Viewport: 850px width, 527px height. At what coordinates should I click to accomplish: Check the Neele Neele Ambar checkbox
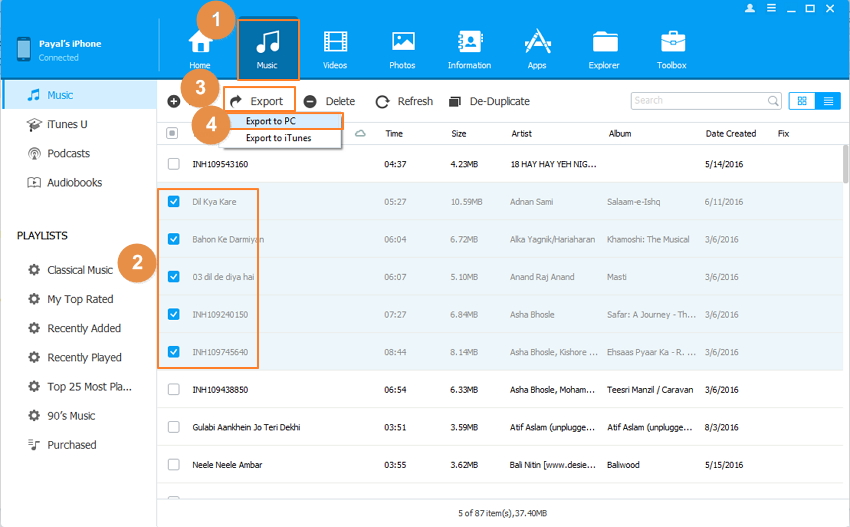174,465
